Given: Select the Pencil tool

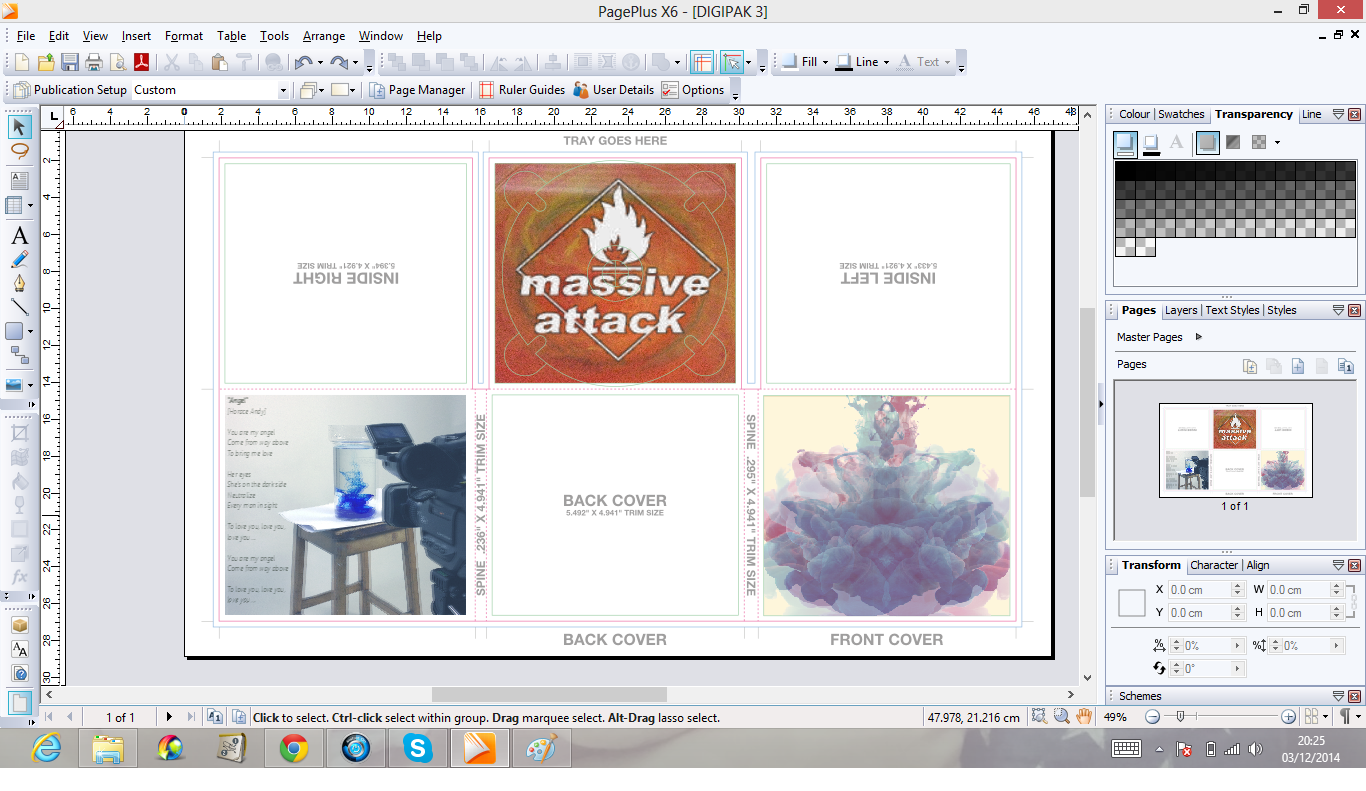Looking at the screenshot, I should pyautogui.click(x=19, y=260).
